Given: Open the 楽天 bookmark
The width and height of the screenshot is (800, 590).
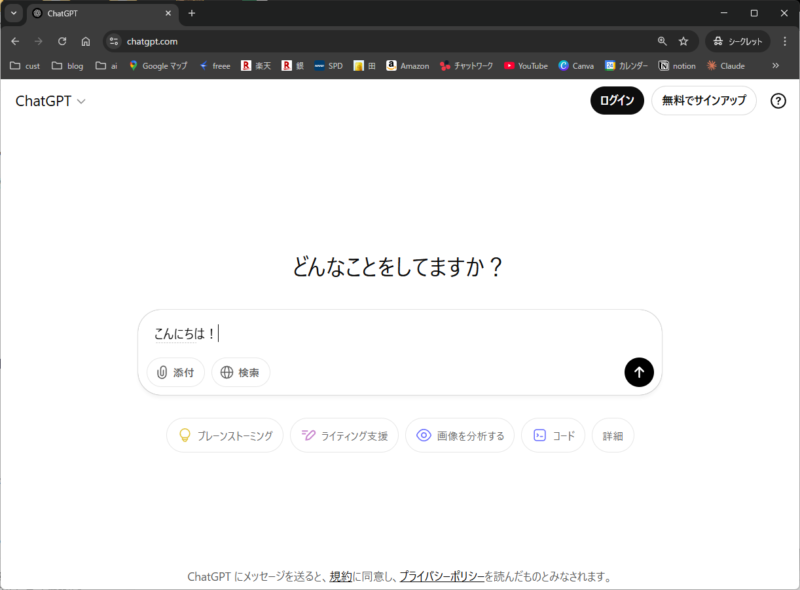Looking at the screenshot, I should point(256,66).
